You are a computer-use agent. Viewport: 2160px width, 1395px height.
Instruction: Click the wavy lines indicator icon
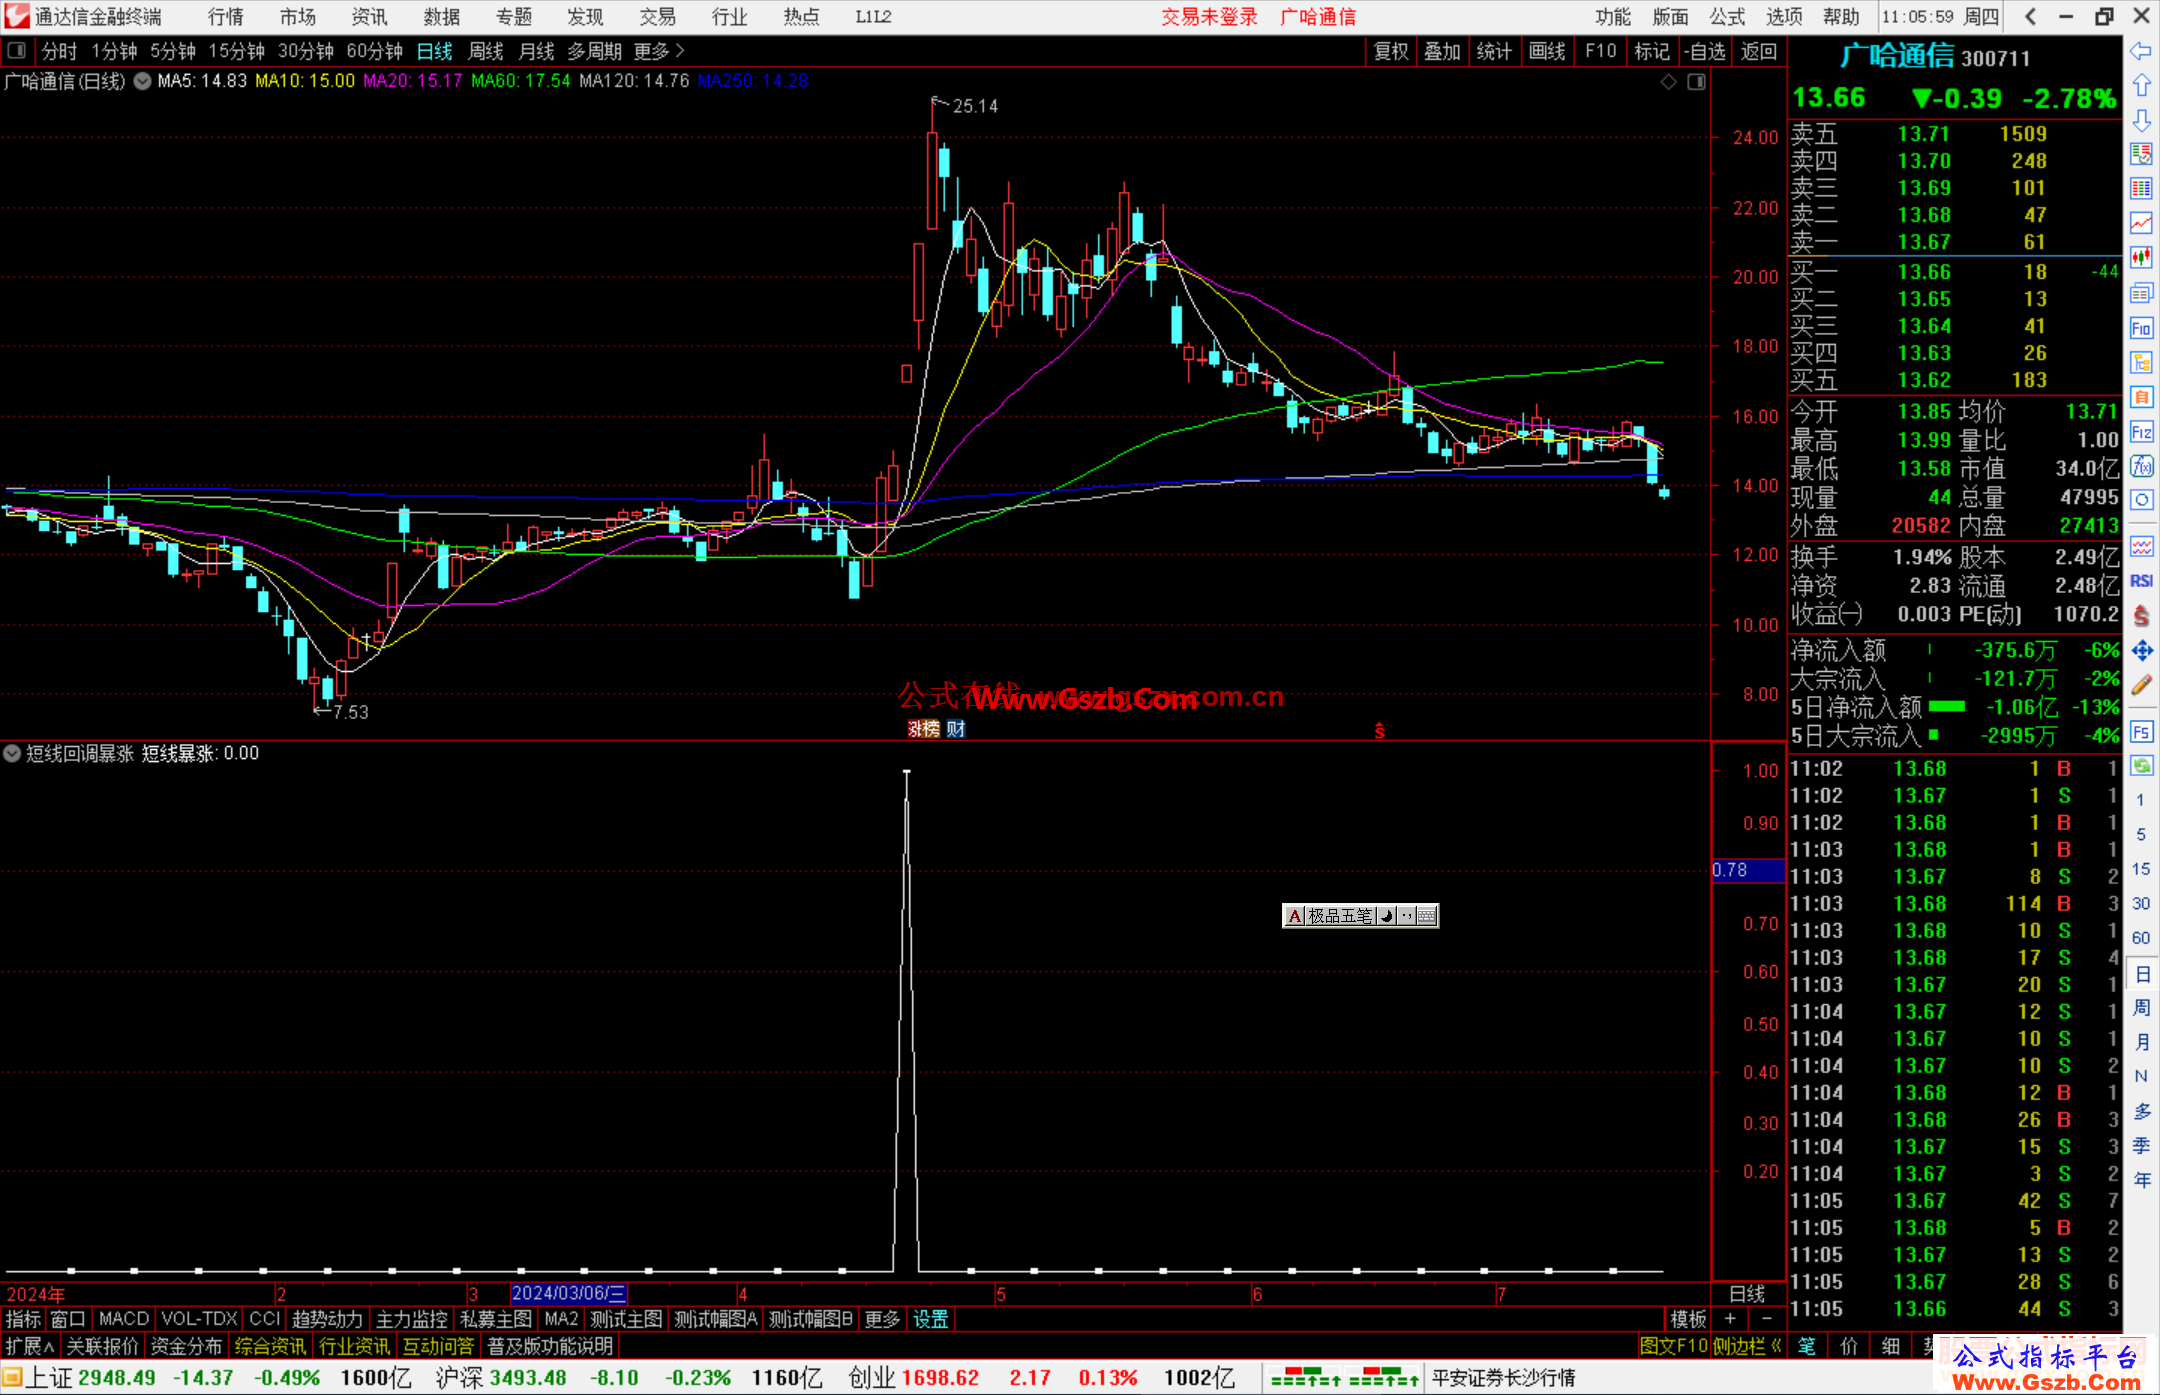pyautogui.click(x=2141, y=546)
